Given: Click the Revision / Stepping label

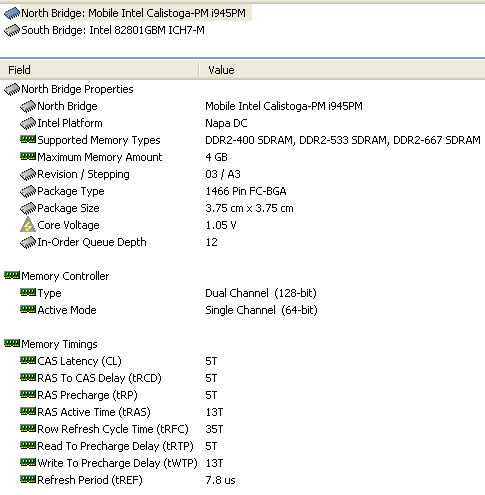Looking at the screenshot, I should (x=83, y=174).
